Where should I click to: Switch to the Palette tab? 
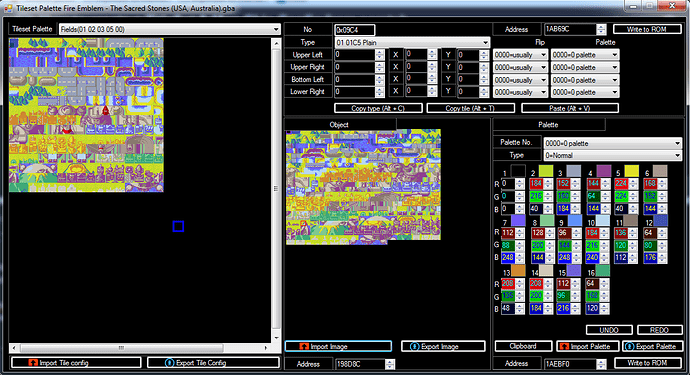(548, 125)
